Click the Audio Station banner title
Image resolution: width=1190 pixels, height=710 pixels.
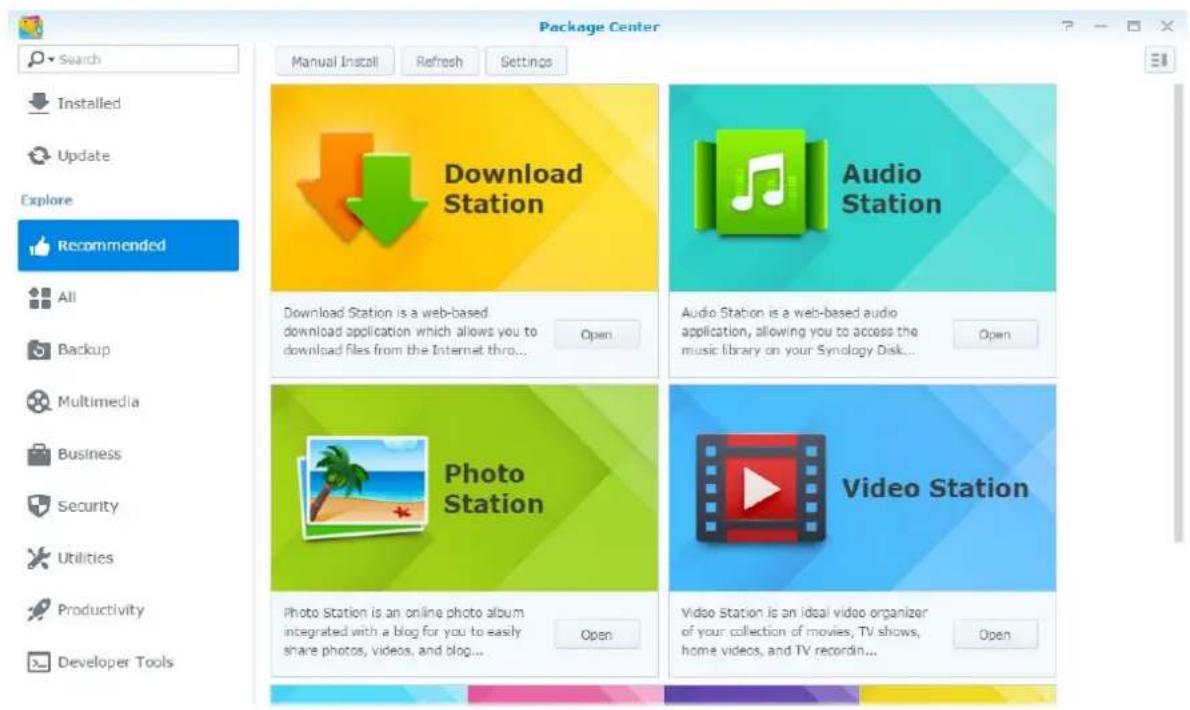click(892, 188)
